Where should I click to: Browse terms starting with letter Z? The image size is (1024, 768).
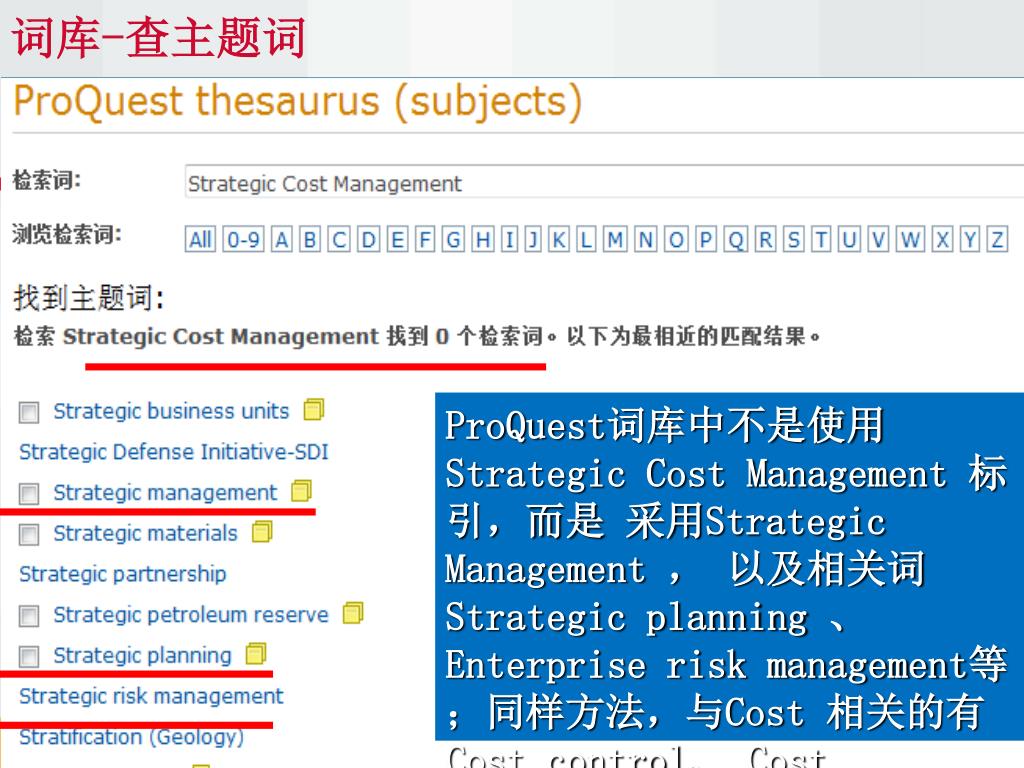(997, 240)
